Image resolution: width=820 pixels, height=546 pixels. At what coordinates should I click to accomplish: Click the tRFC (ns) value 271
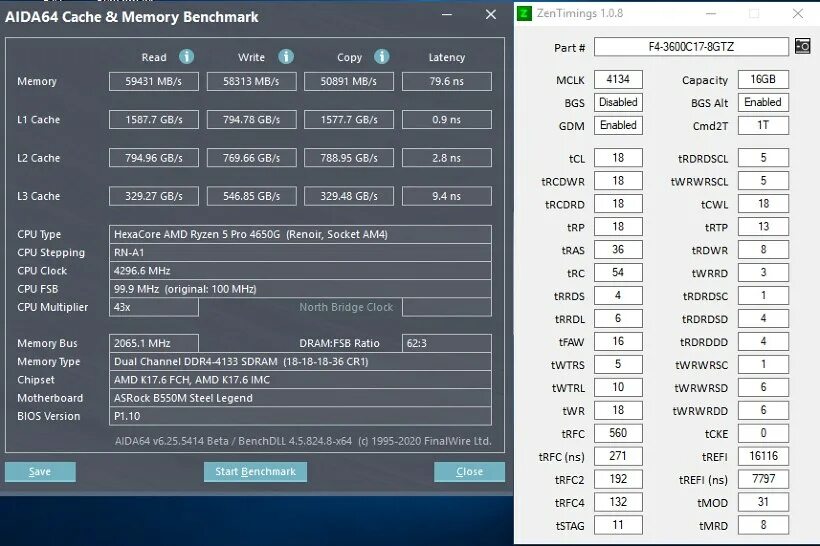pyautogui.click(x=618, y=457)
